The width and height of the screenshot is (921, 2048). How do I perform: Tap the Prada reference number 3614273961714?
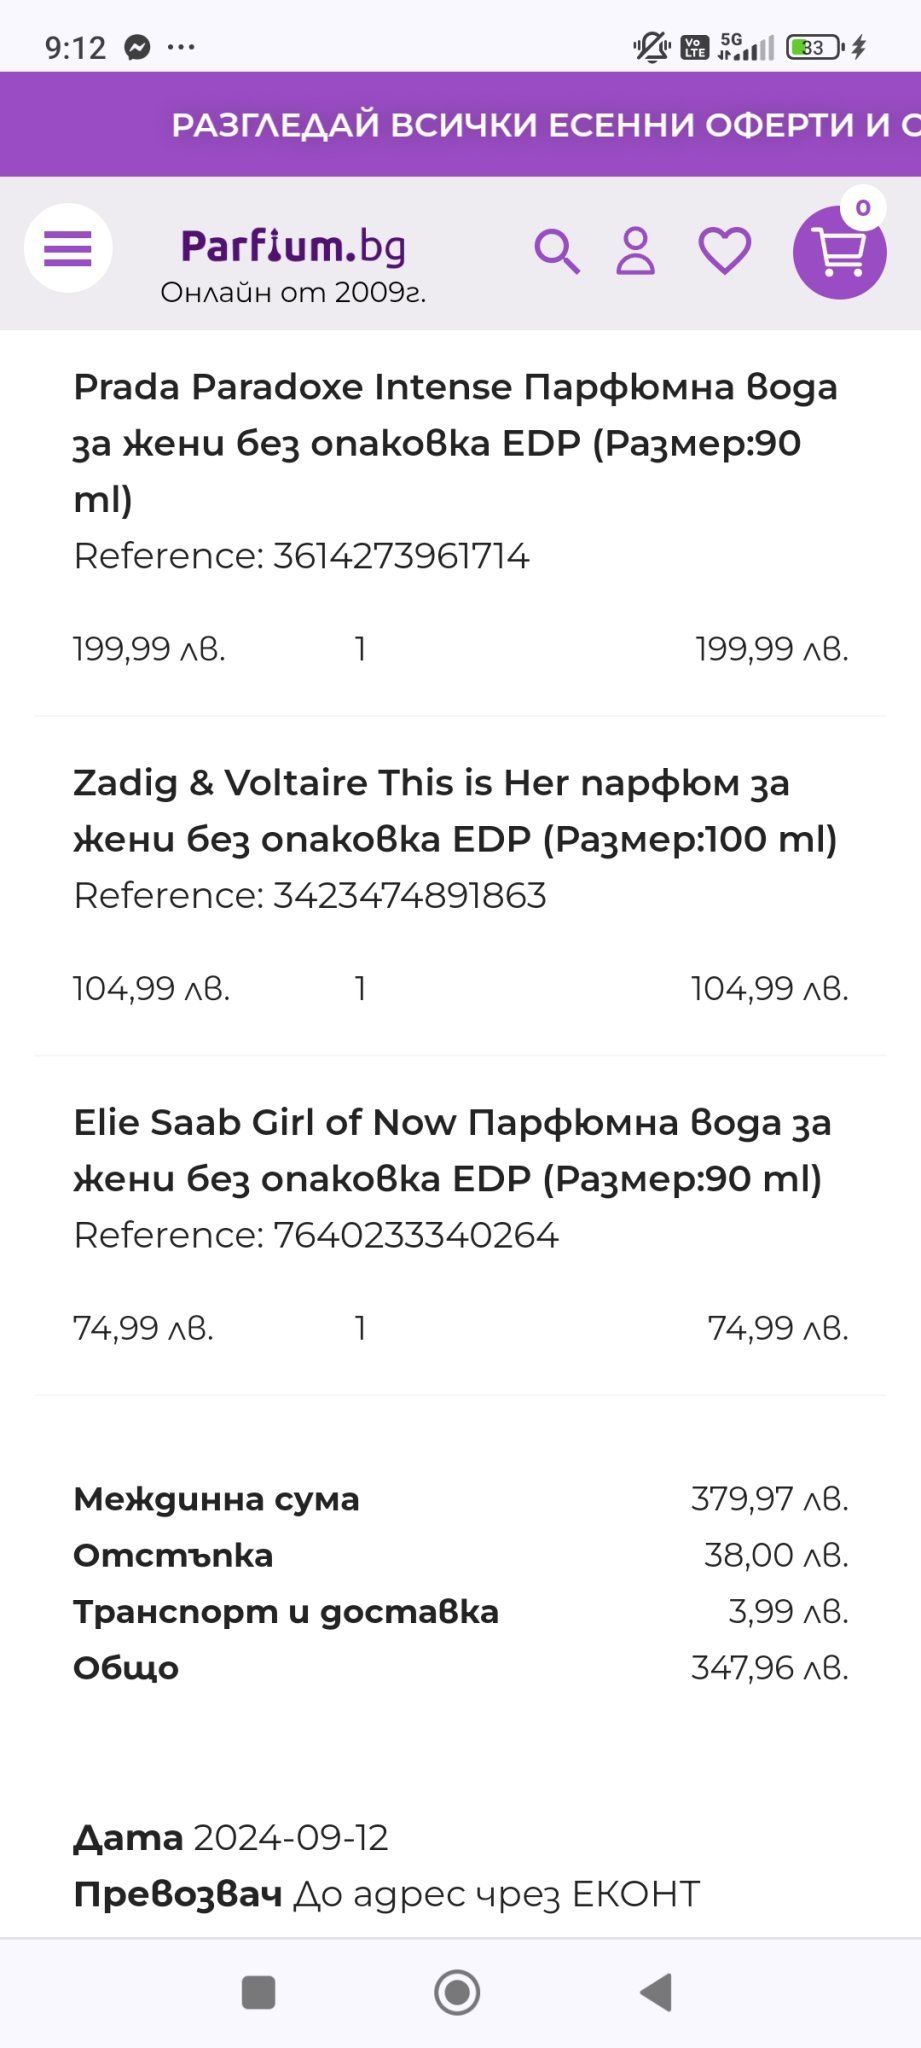pos(401,556)
